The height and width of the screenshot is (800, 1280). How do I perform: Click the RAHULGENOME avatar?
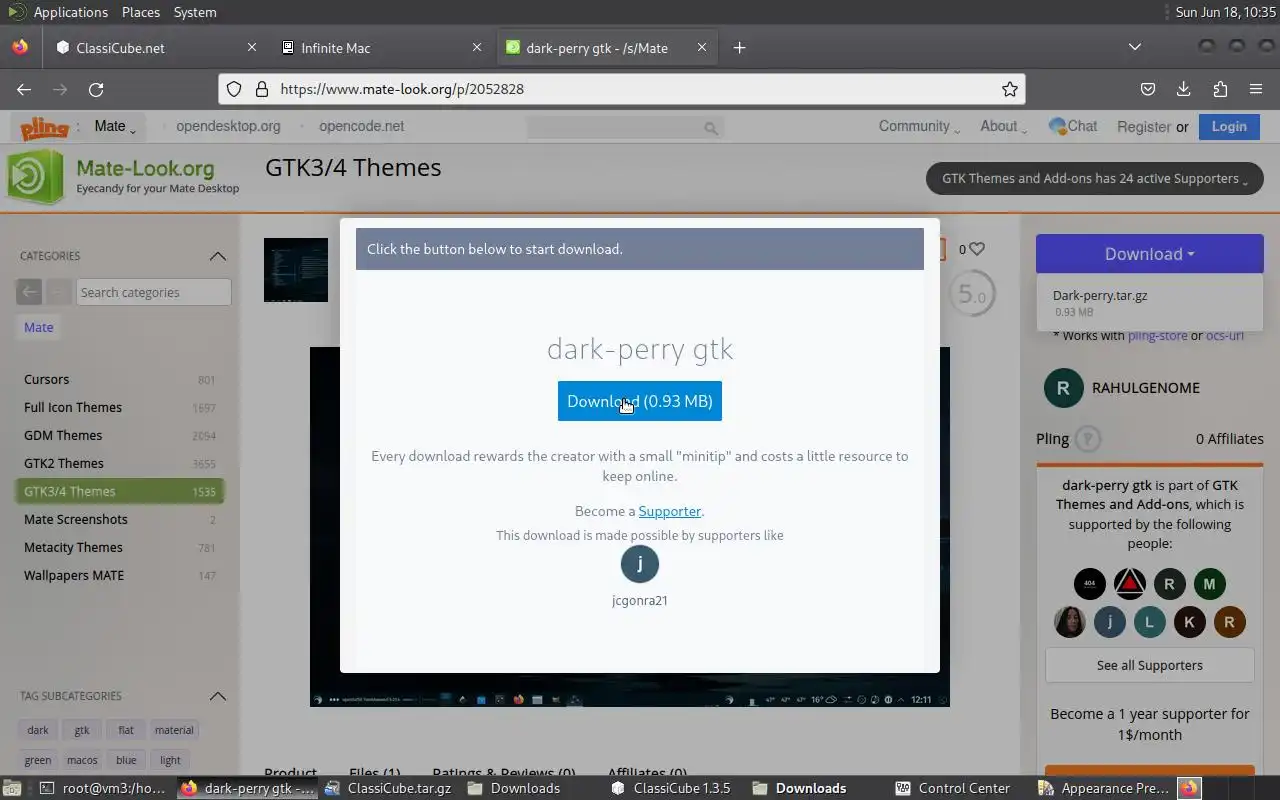click(x=1063, y=388)
